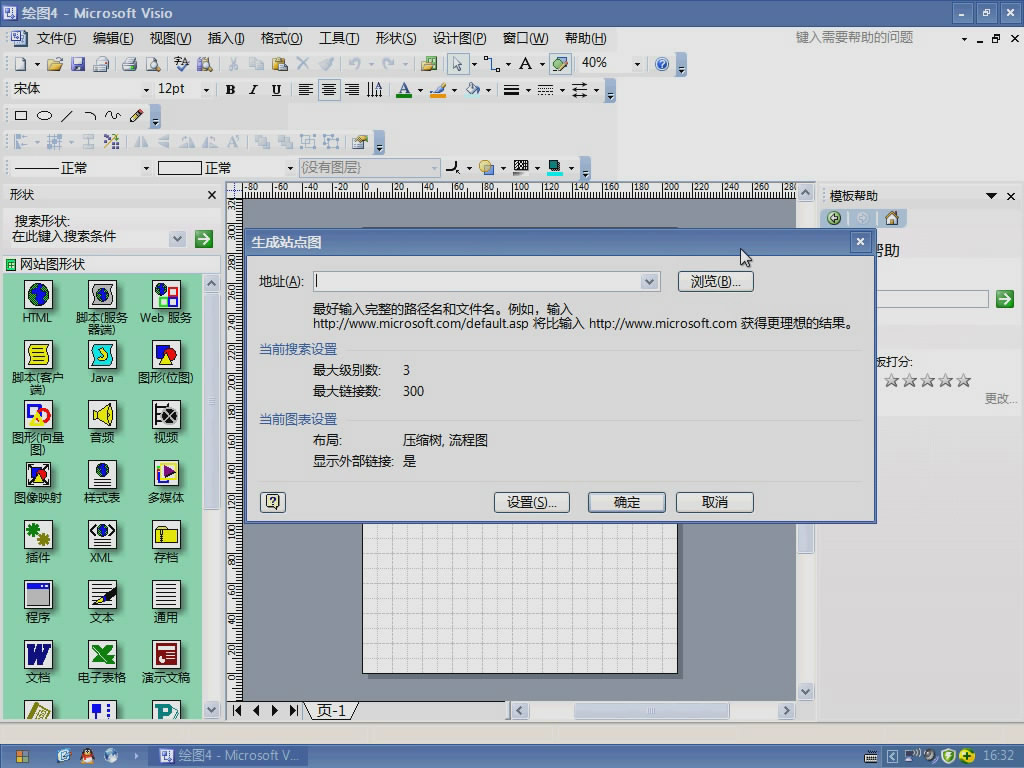The height and width of the screenshot is (768, 1024).
Task: Toggle the Pointer tool button
Action: click(457, 64)
